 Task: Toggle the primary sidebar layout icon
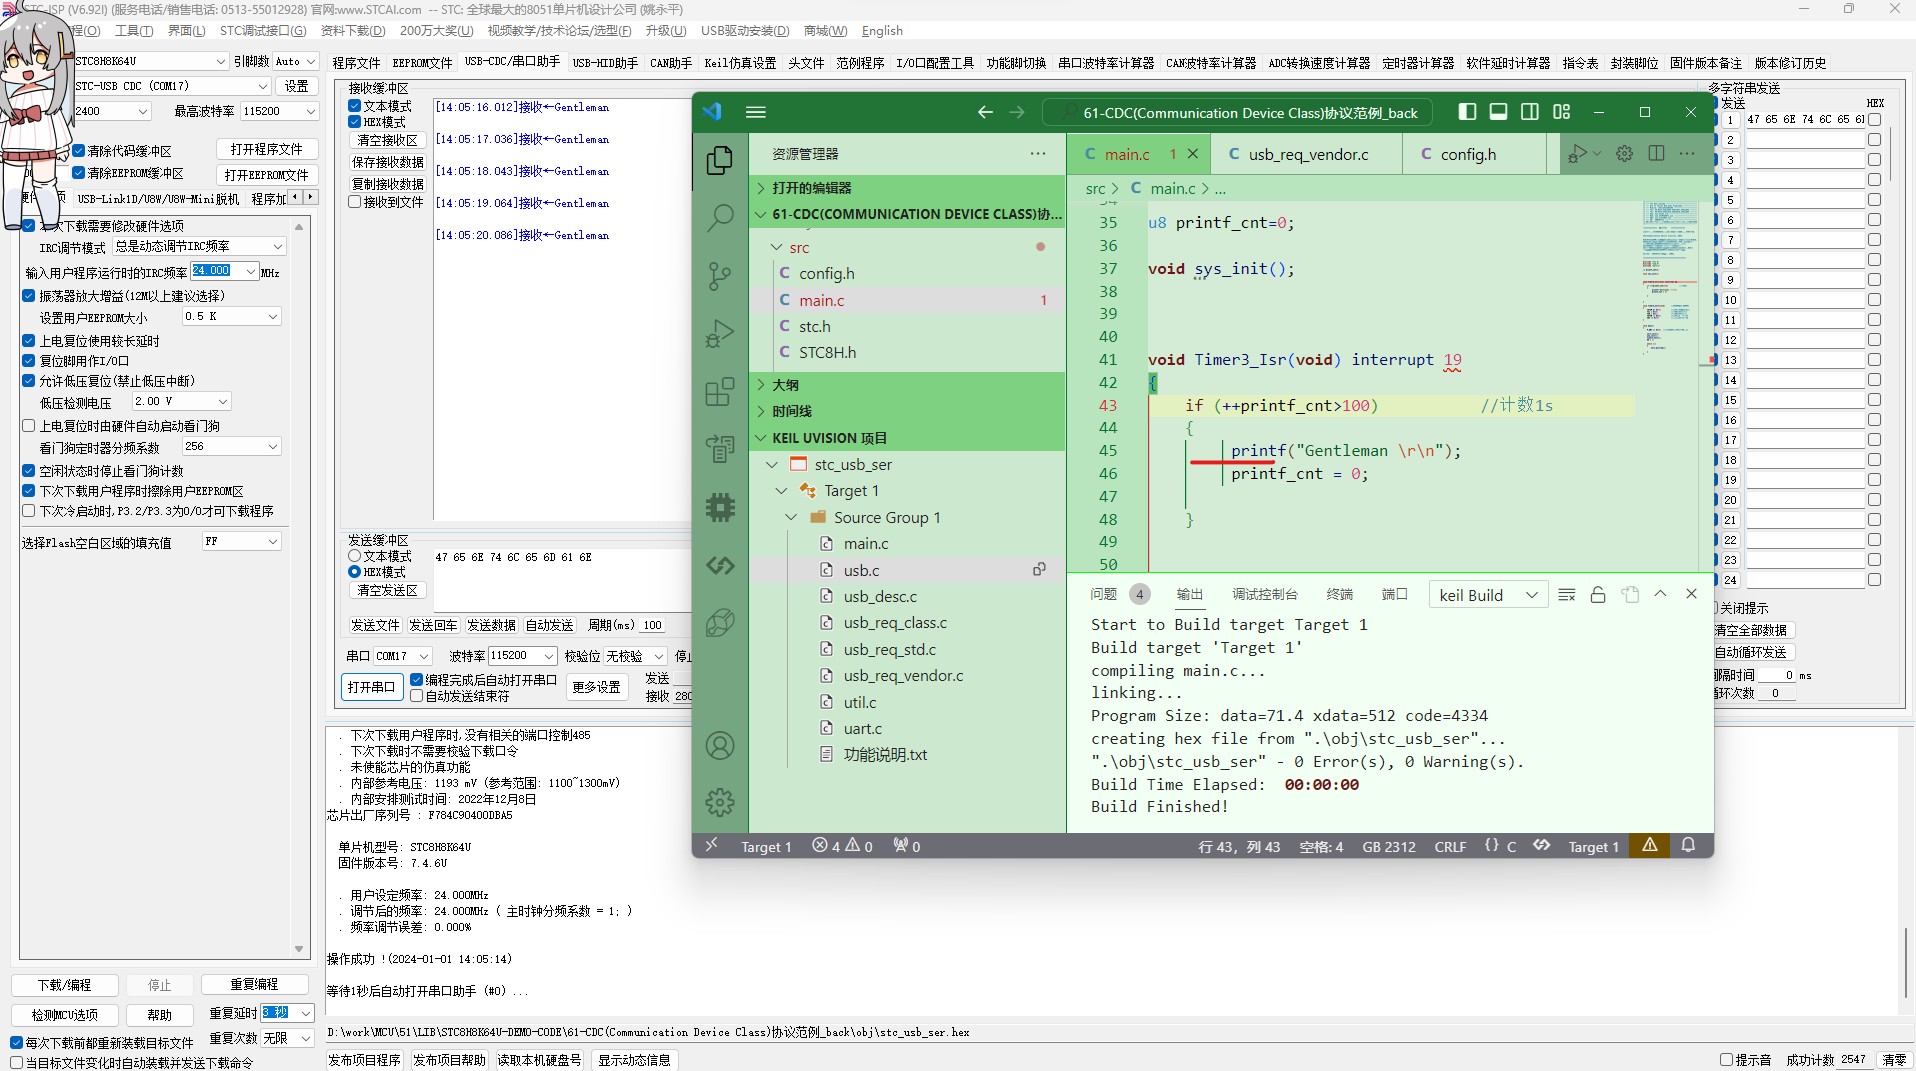(x=1467, y=112)
